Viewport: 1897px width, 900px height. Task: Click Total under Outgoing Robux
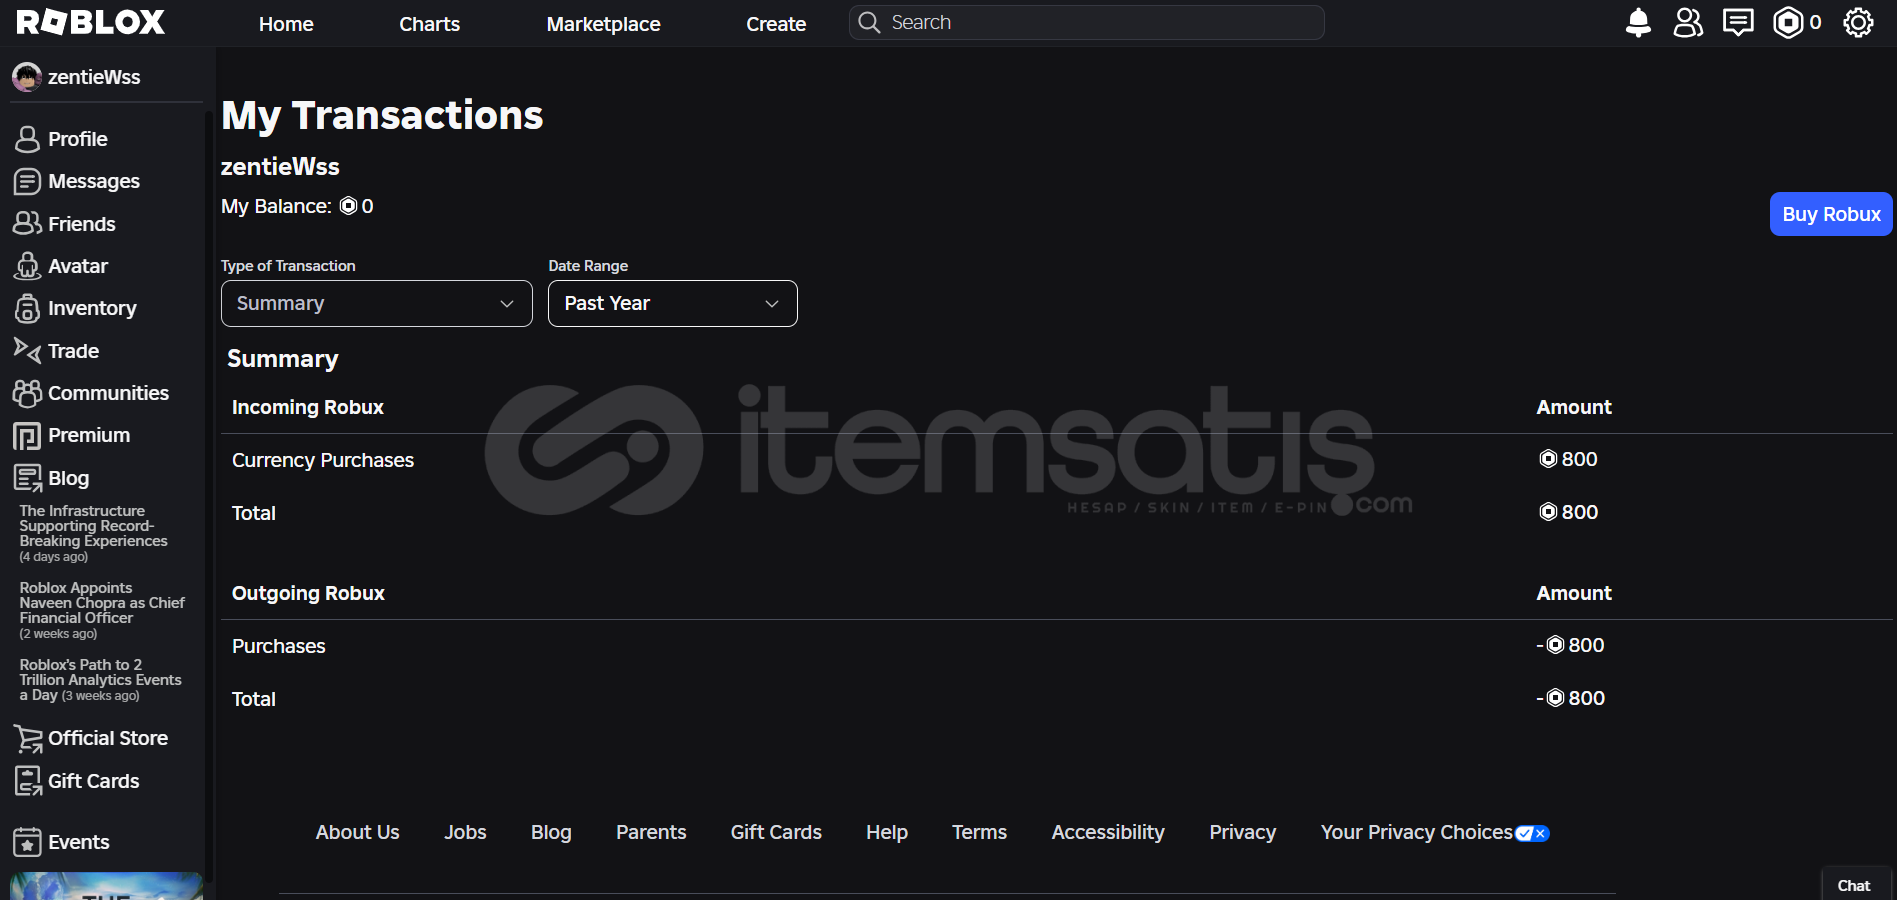tap(254, 699)
